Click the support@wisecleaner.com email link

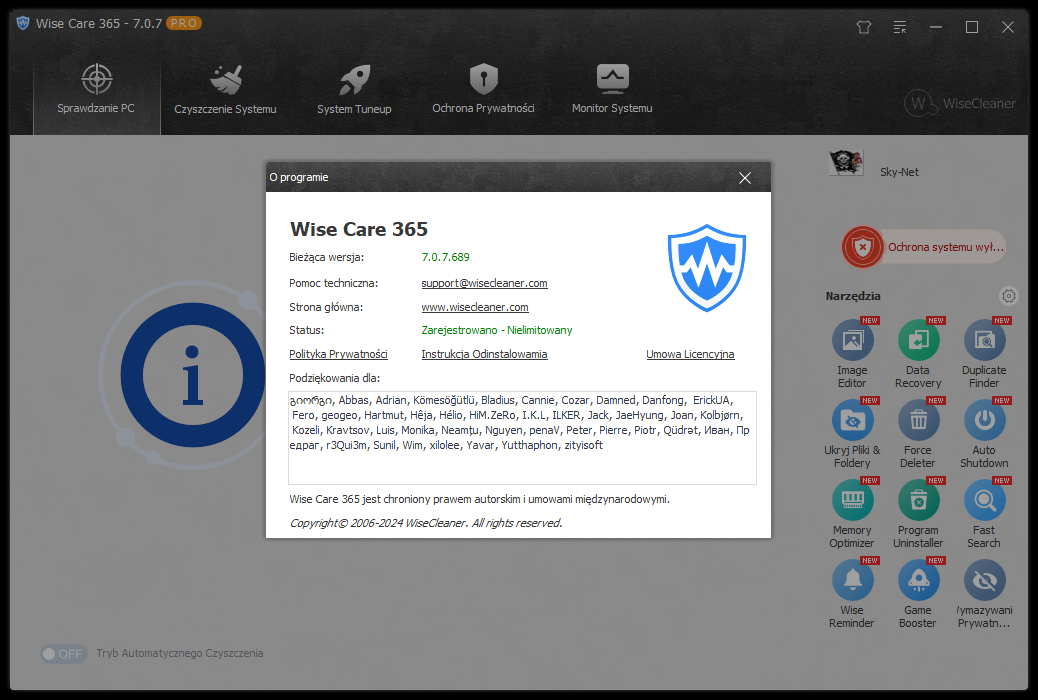pos(485,283)
